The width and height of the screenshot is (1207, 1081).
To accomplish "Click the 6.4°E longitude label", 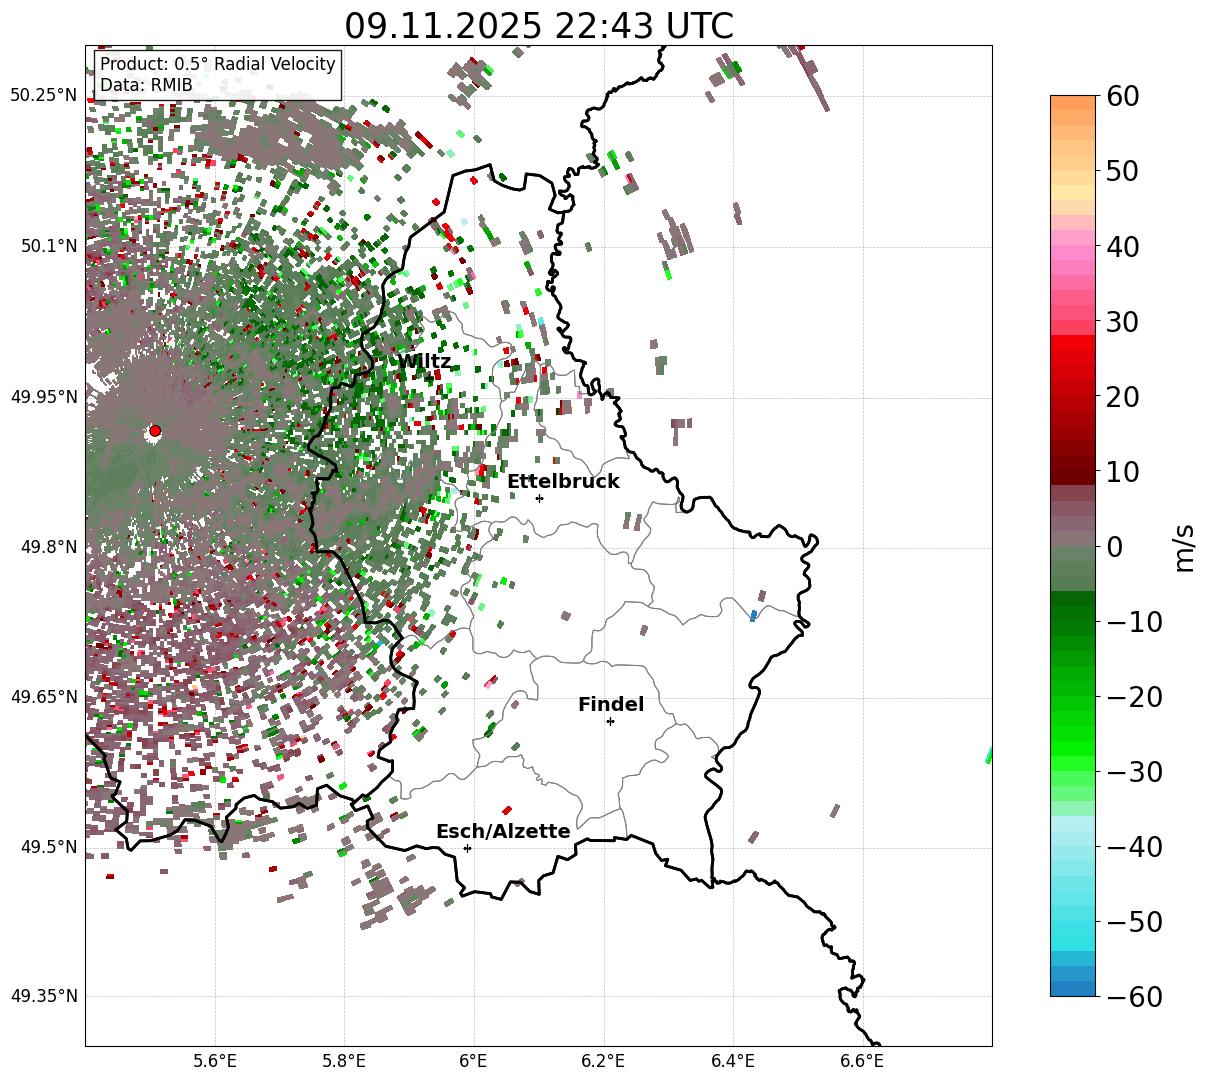I will [x=733, y=1061].
